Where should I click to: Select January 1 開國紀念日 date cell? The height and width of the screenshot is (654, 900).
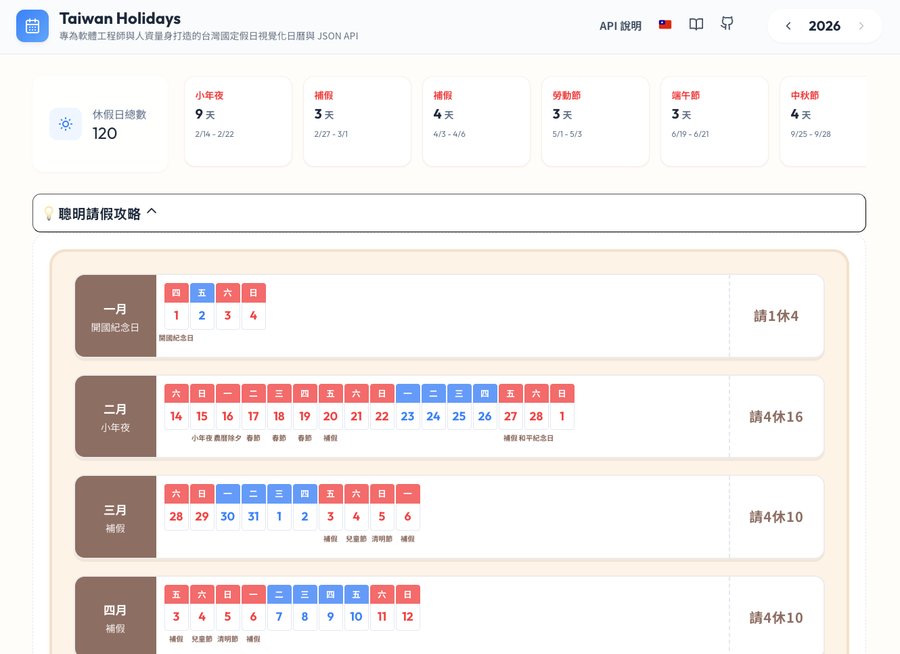[175, 315]
